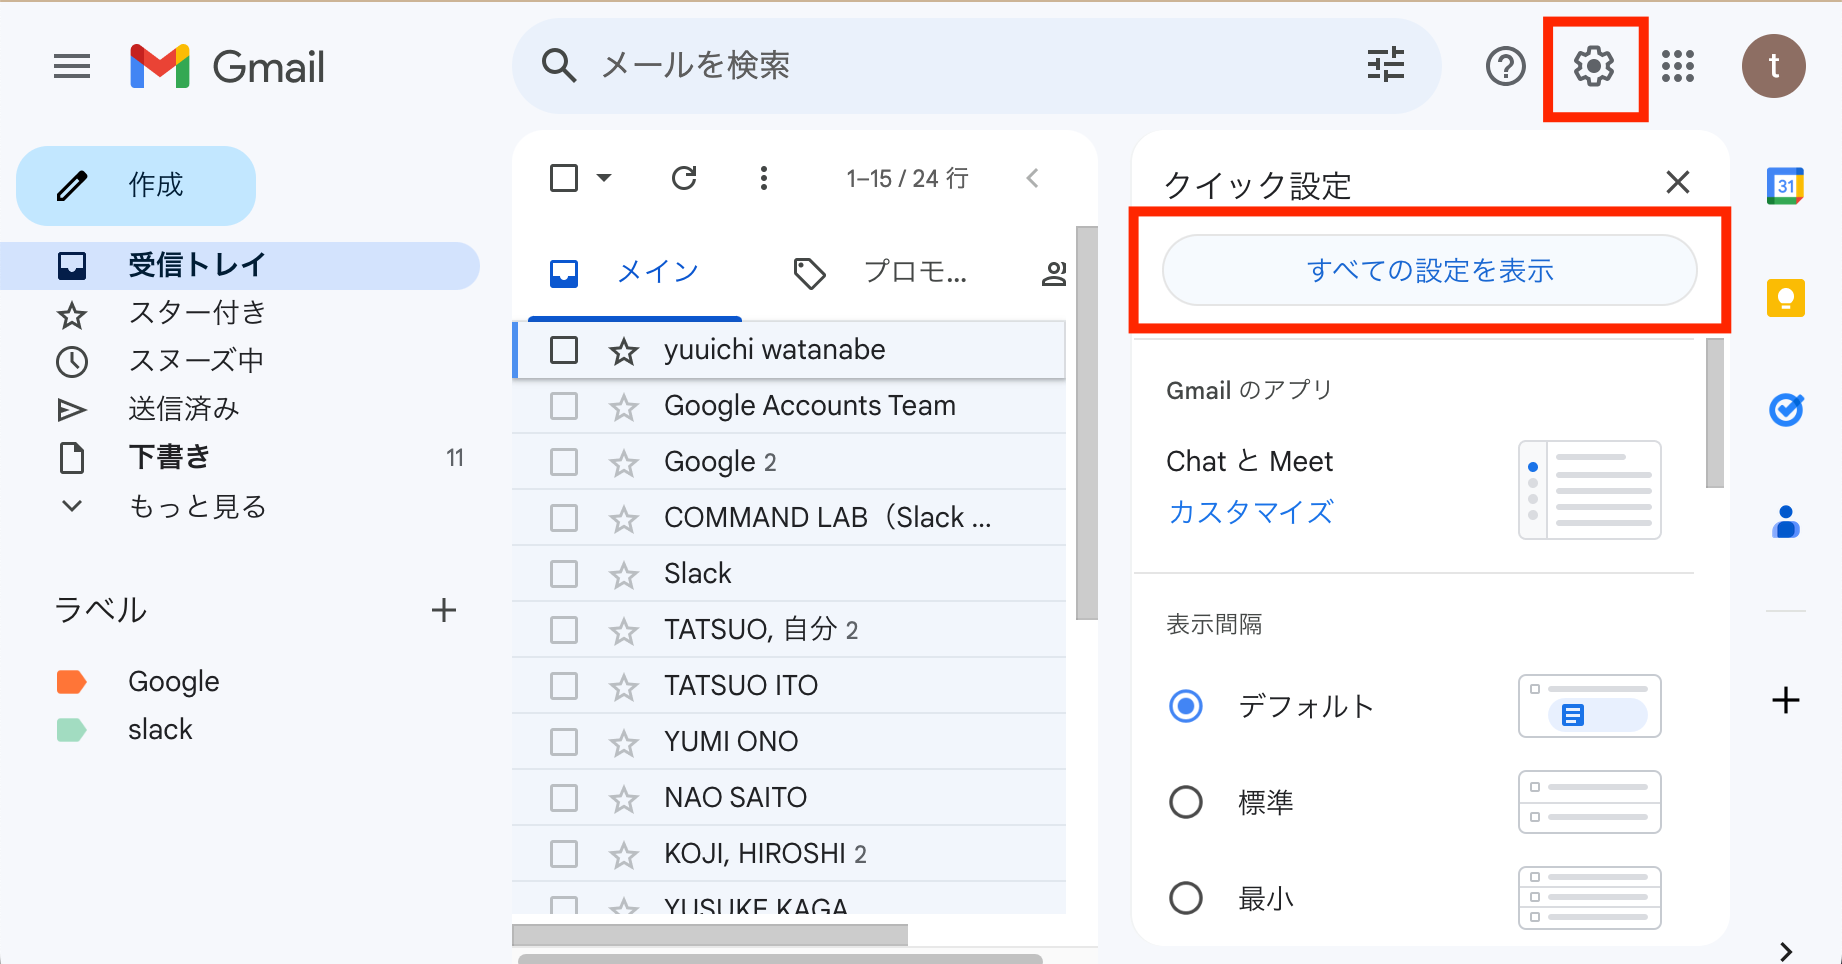Screen dimensions: 1842x964
Task: Switch to the プロモ... tab
Action: coord(880,272)
